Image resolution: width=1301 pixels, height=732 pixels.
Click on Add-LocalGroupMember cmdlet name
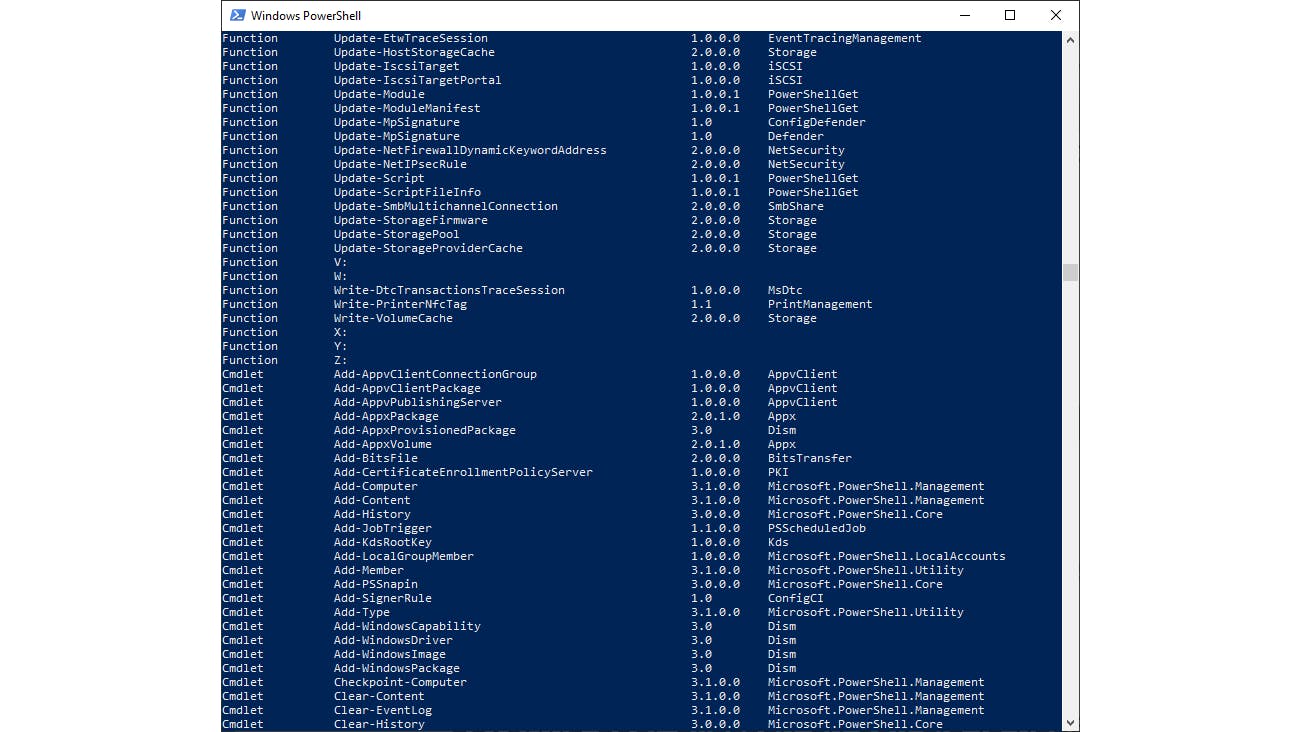coord(403,556)
